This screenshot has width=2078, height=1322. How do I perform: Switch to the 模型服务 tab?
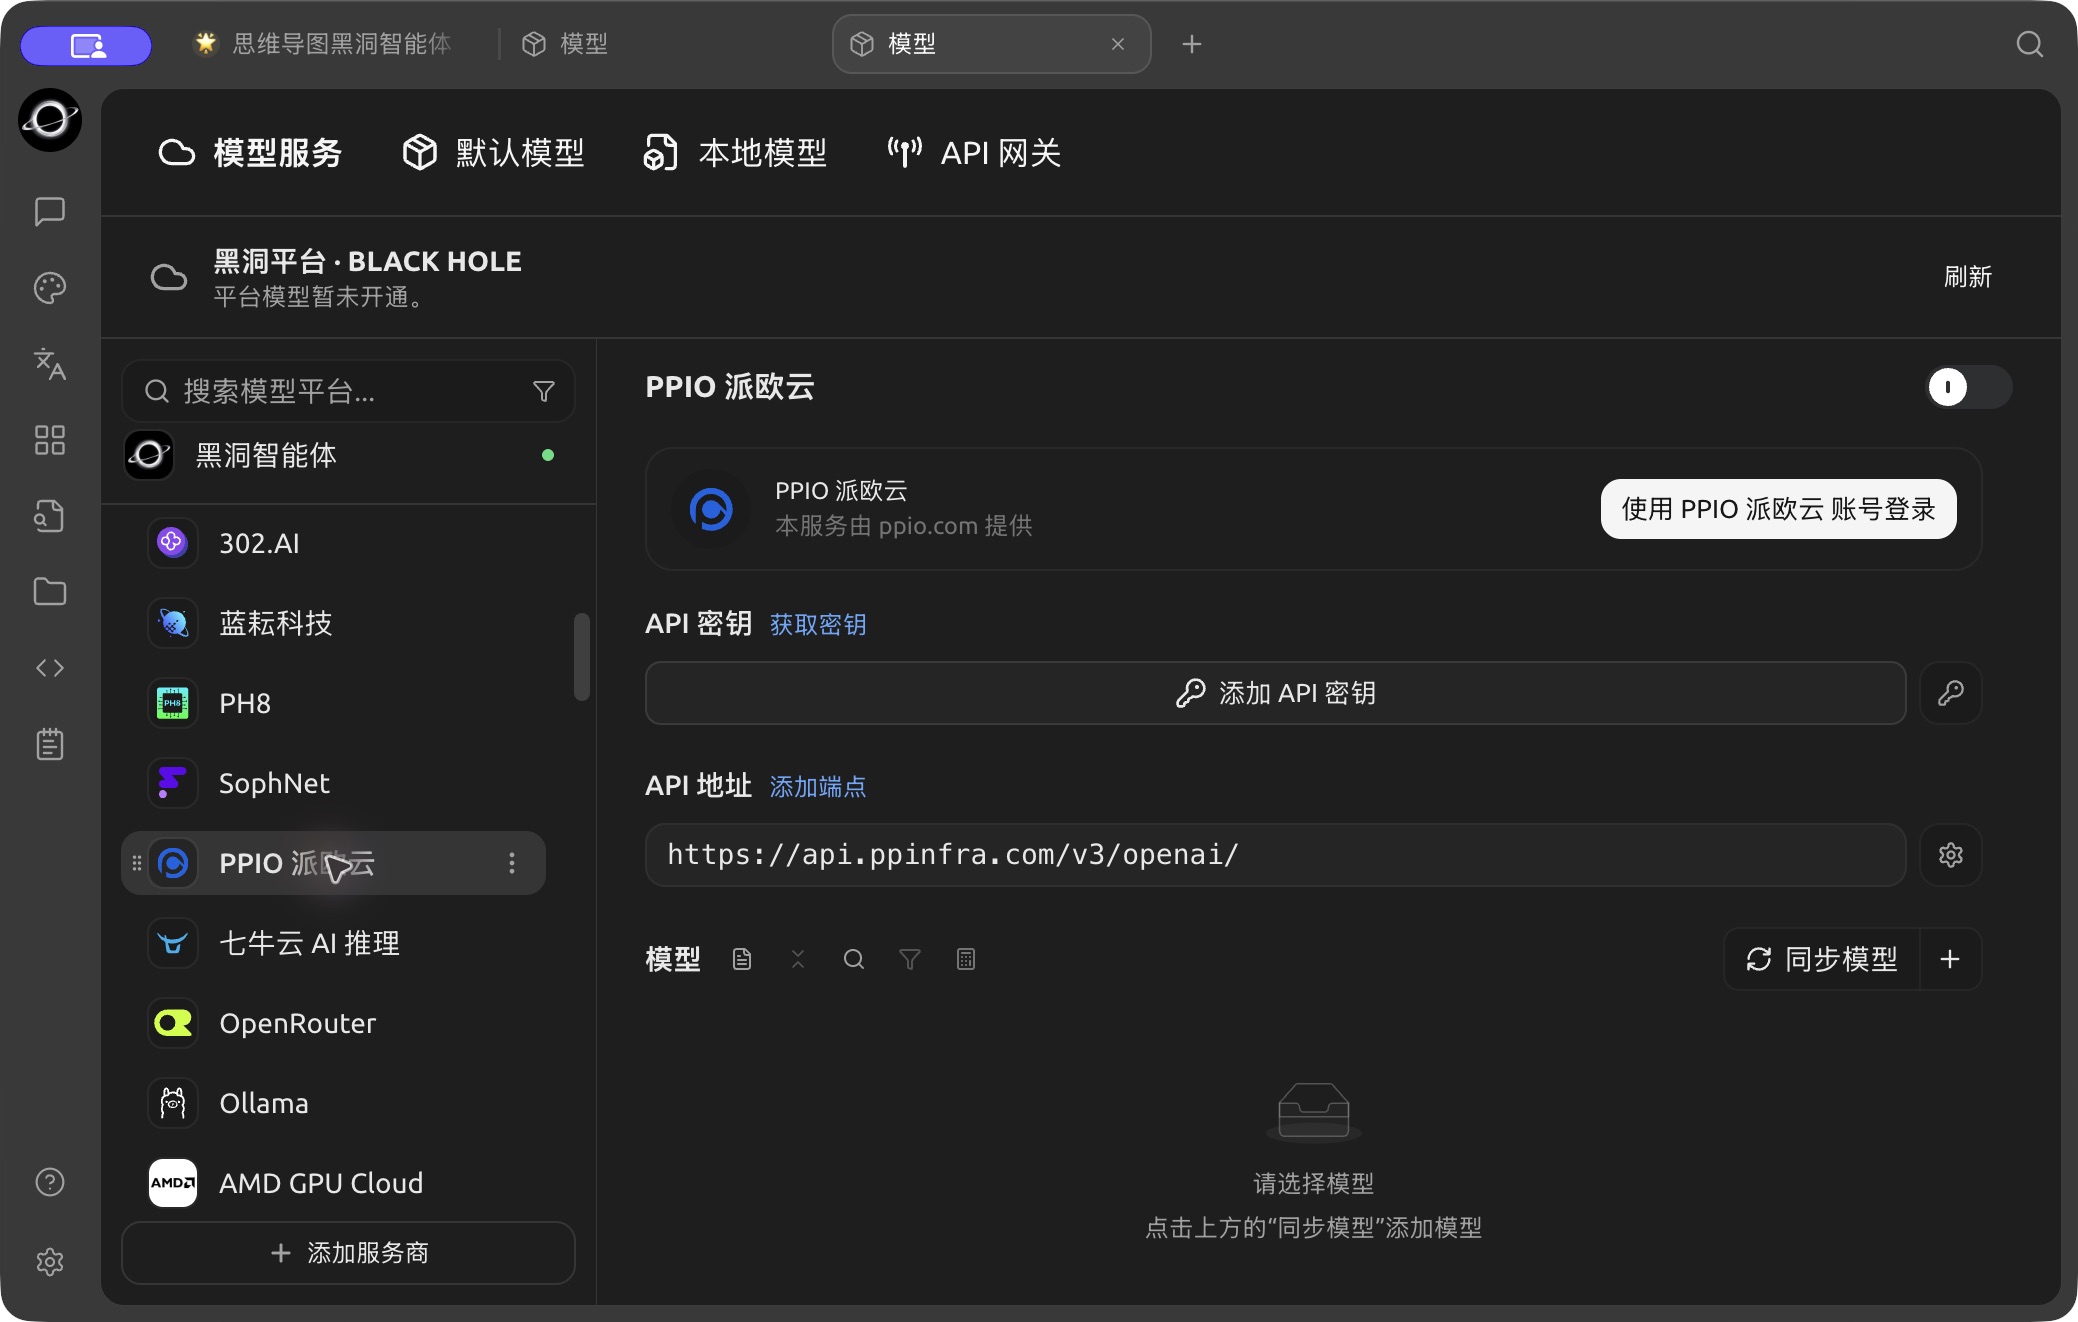pos(250,153)
